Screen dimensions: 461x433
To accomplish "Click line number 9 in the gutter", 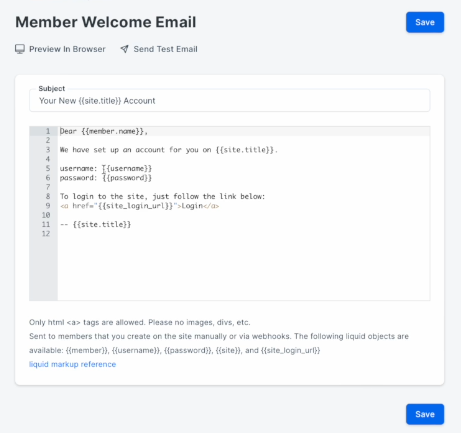I will 48,206.
